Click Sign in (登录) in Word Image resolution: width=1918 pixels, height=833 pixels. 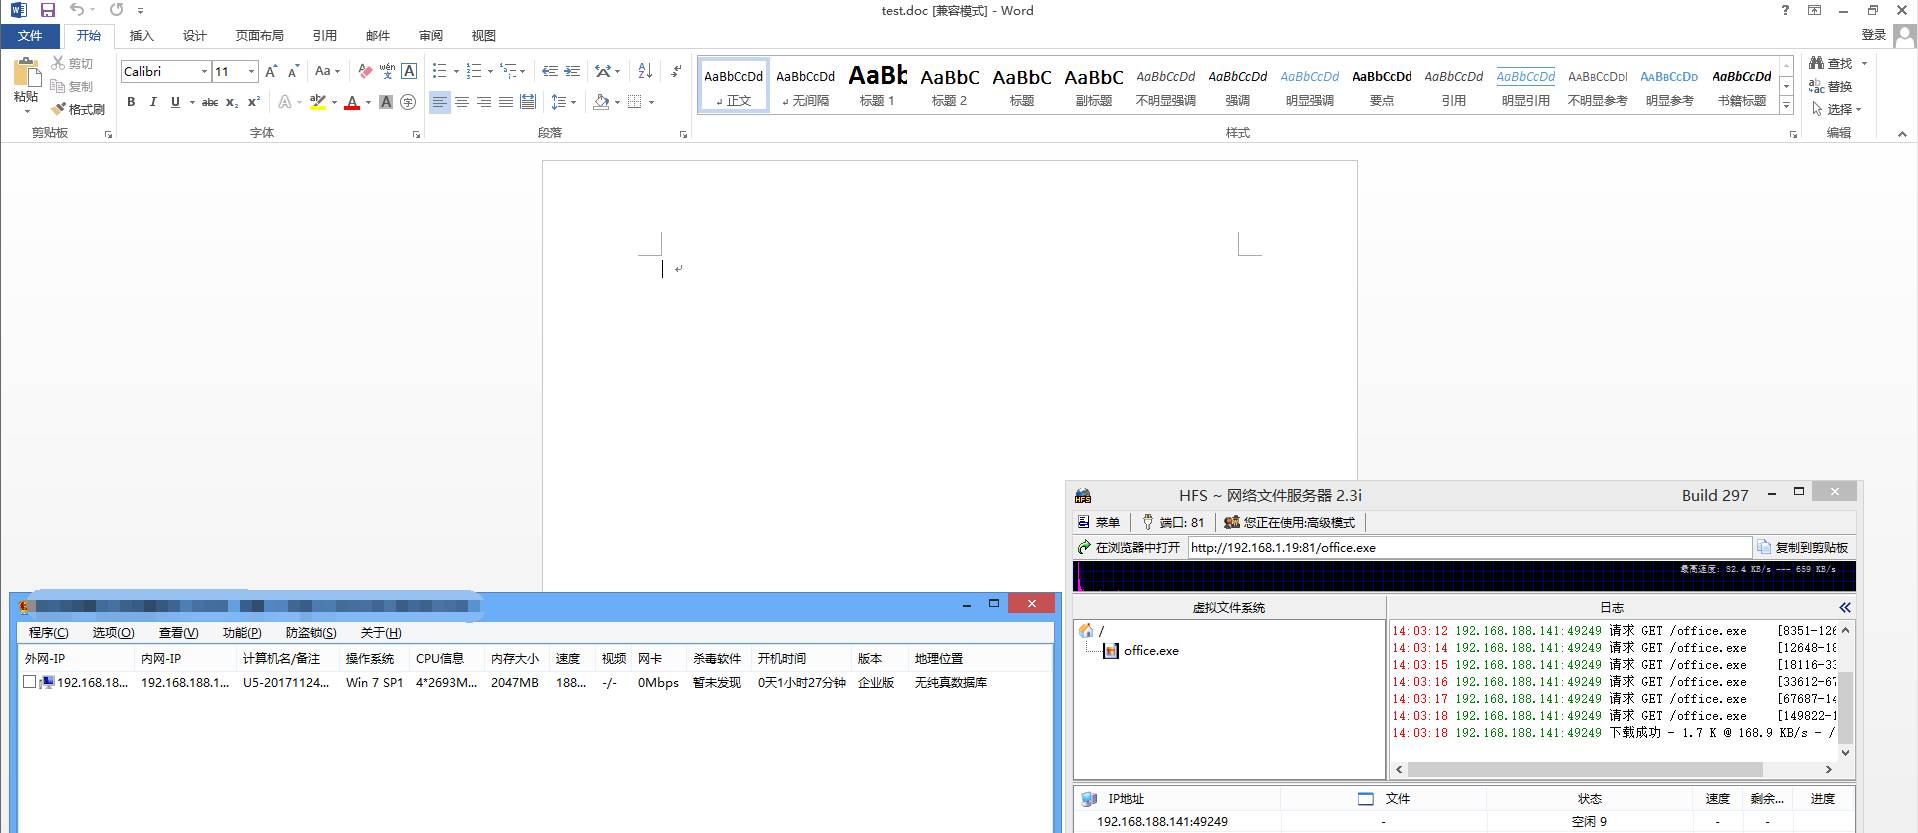1873,35
